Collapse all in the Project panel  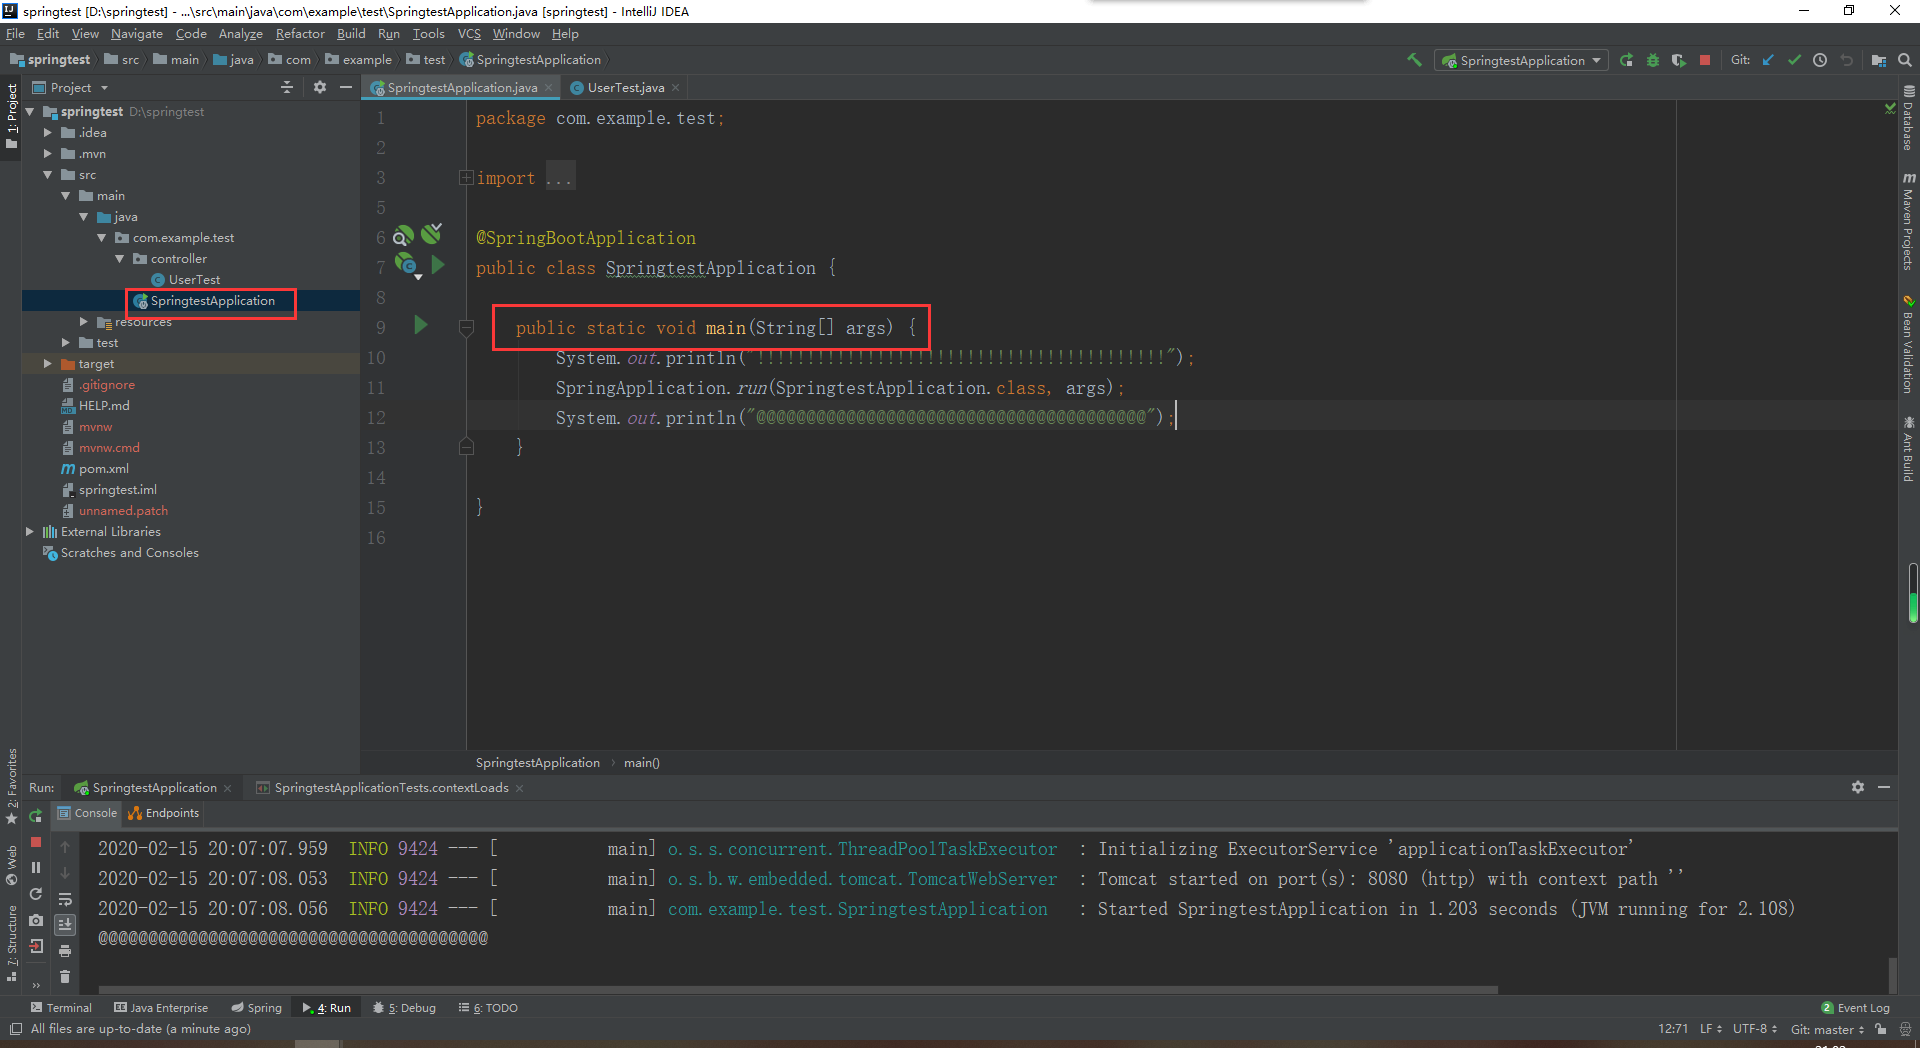pyautogui.click(x=287, y=87)
